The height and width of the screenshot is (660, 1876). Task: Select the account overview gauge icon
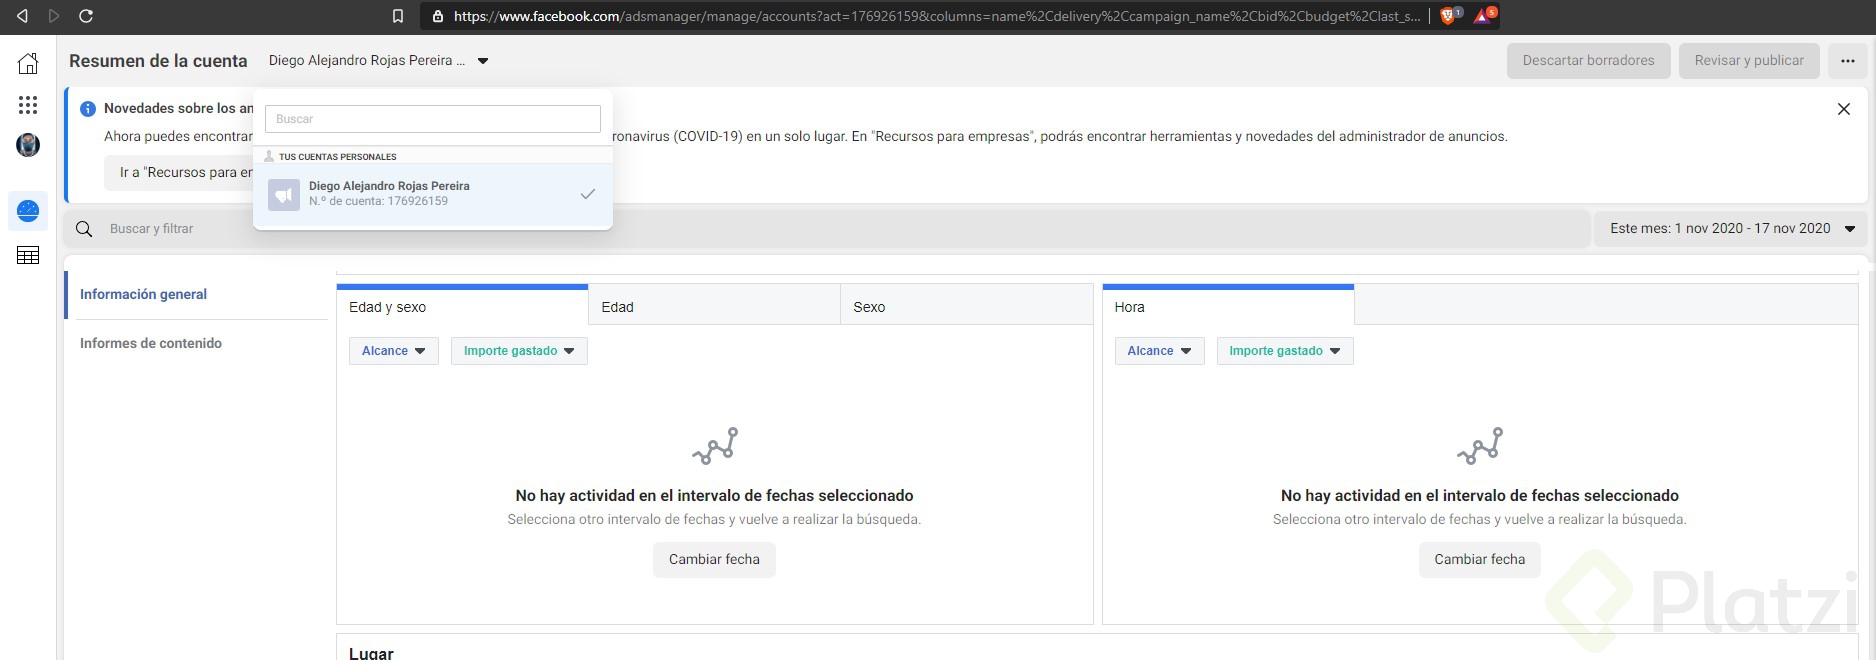[28, 211]
